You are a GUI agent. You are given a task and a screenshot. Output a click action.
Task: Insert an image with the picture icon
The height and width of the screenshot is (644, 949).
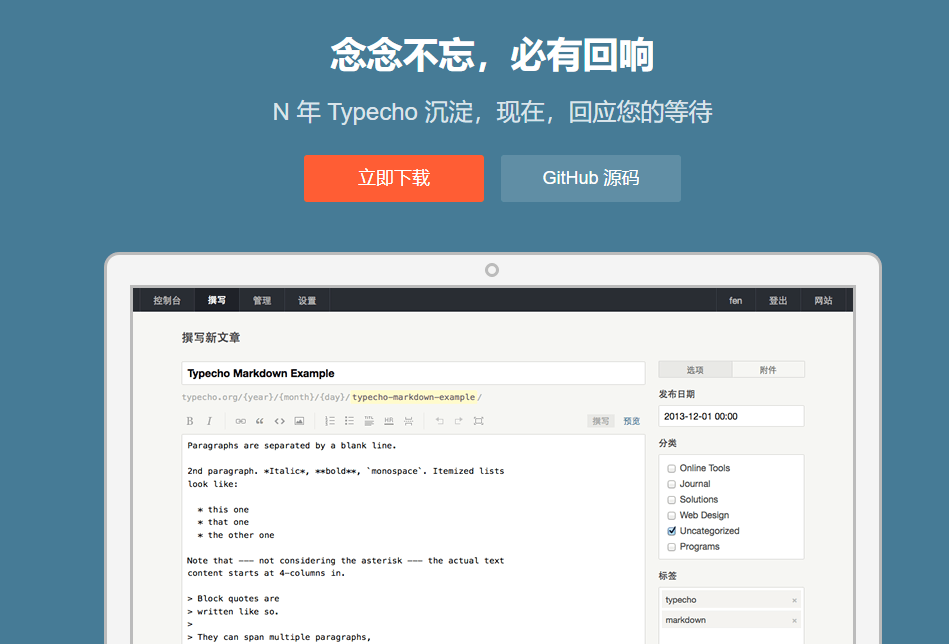click(x=299, y=421)
